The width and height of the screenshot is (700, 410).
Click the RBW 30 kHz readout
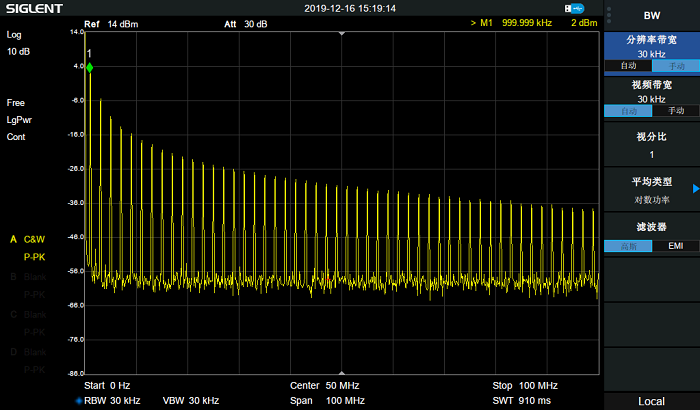(x=112, y=401)
